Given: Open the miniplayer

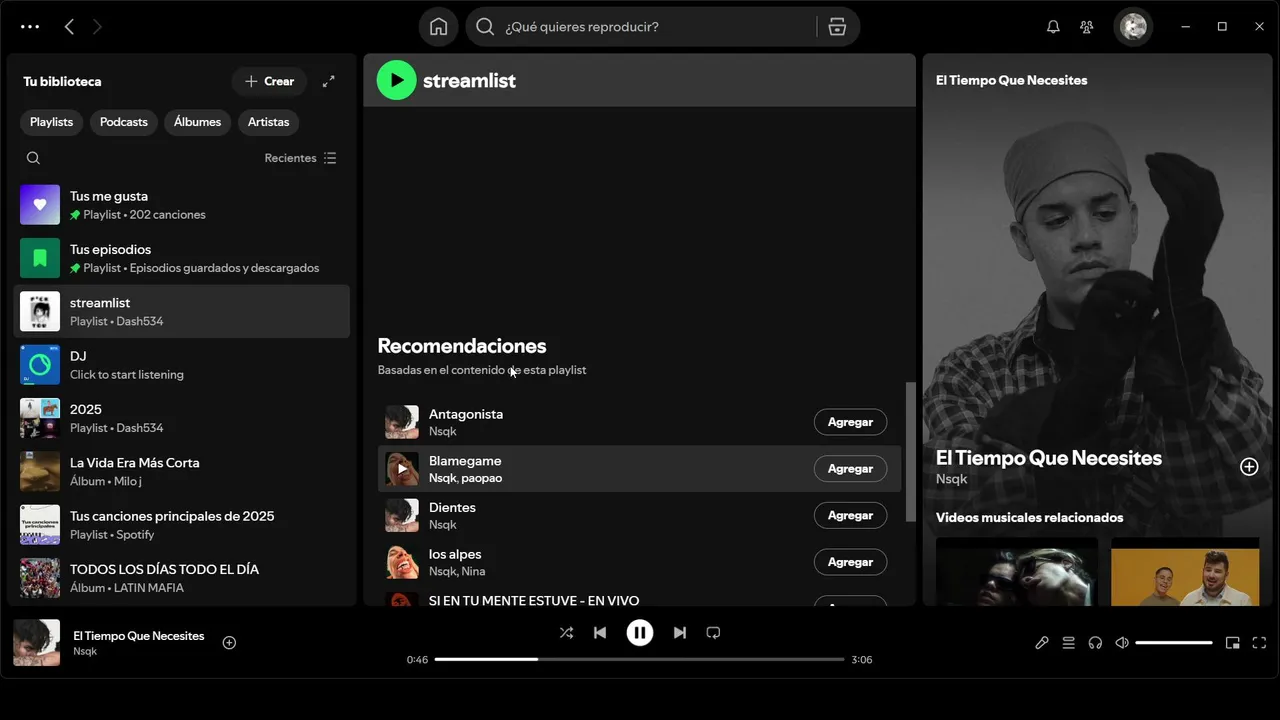Looking at the screenshot, I should 1233,643.
